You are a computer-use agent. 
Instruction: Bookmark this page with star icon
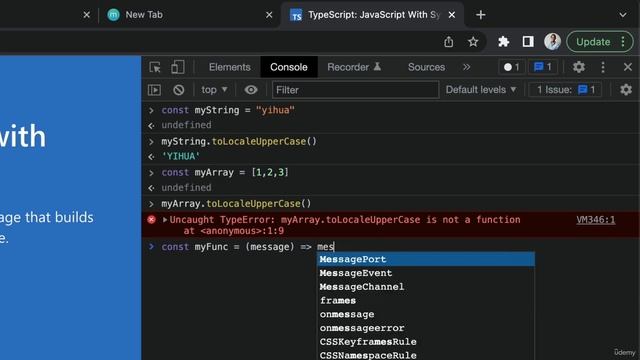pos(473,42)
